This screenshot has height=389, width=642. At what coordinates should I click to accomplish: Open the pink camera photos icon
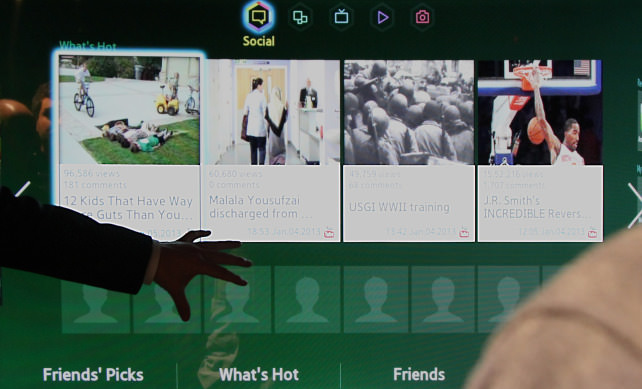422,17
